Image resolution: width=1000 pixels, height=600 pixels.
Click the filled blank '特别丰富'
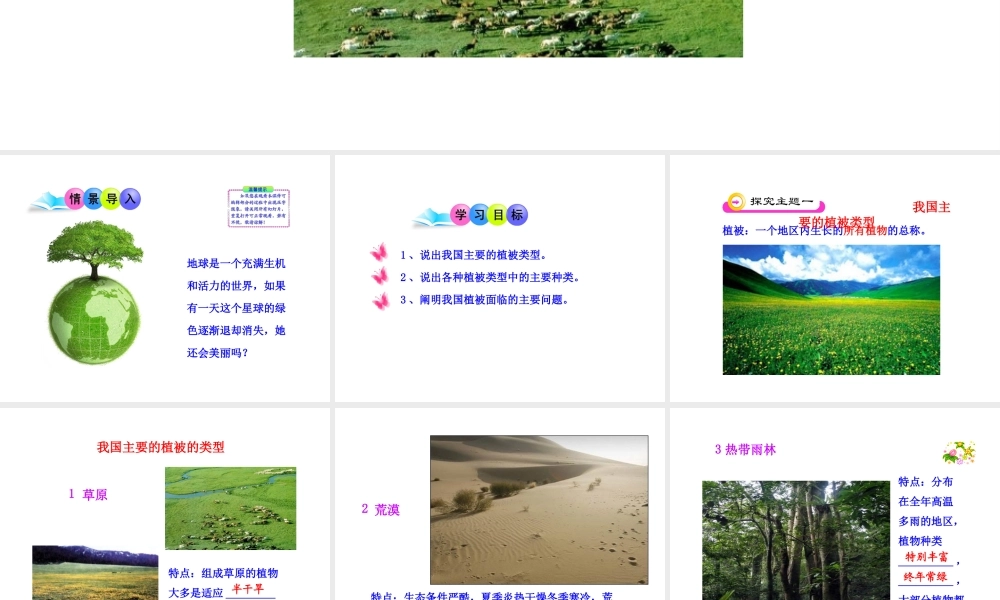(927, 557)
